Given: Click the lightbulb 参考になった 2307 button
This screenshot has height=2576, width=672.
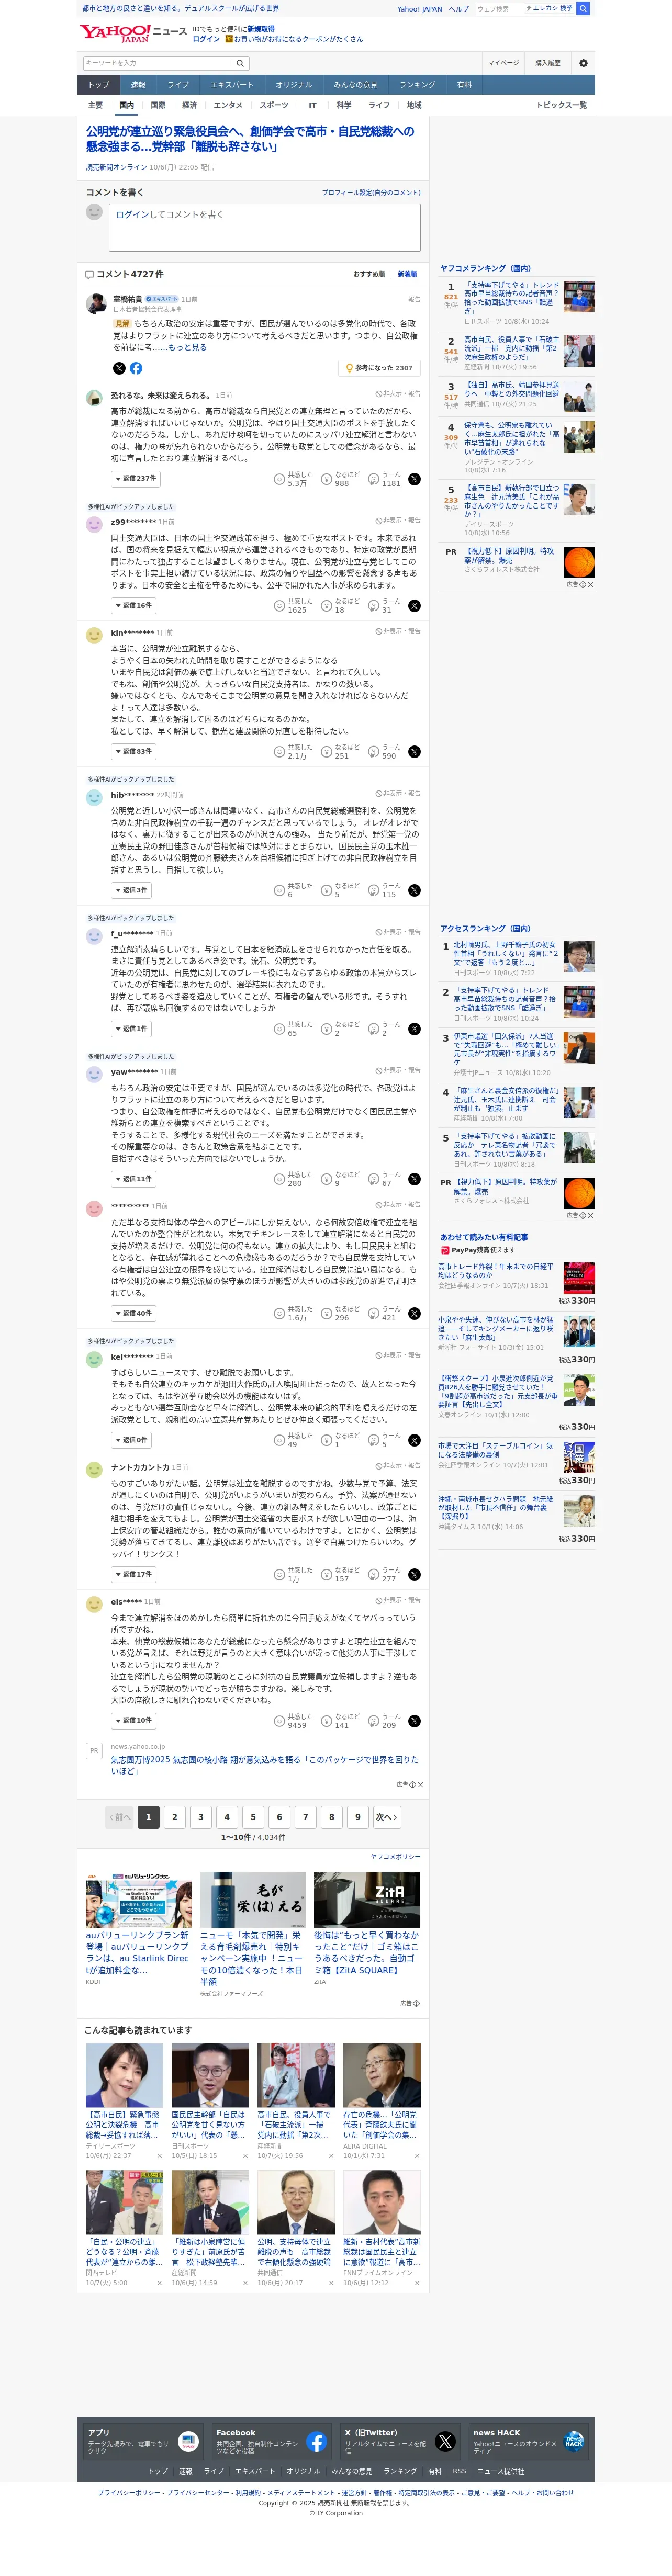Looking at the screenshot, I should [378, 368].
